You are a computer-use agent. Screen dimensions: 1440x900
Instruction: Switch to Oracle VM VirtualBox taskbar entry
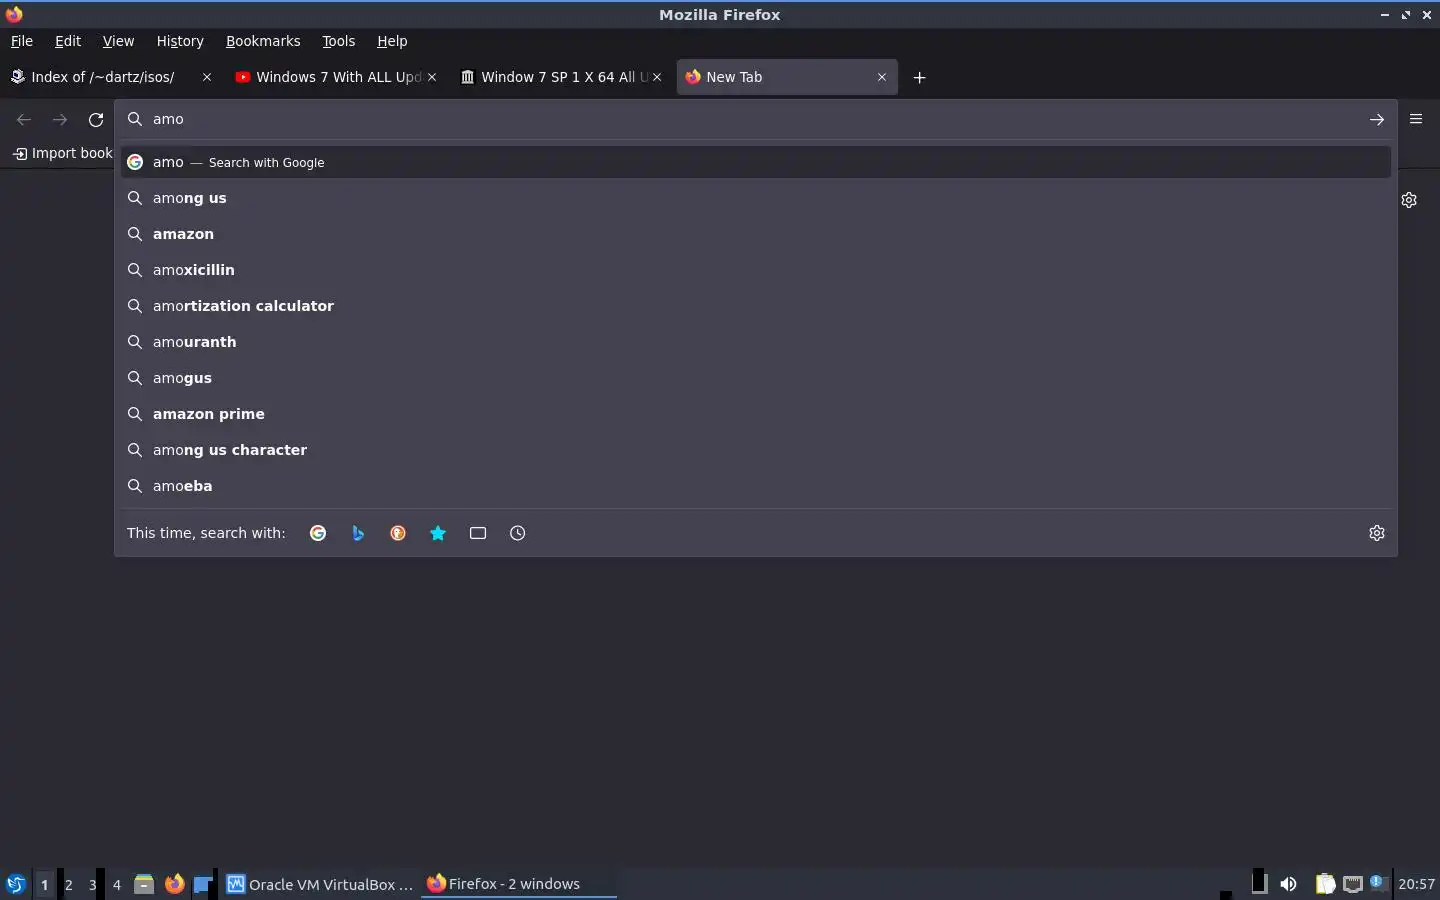click(x=320, y=884)
